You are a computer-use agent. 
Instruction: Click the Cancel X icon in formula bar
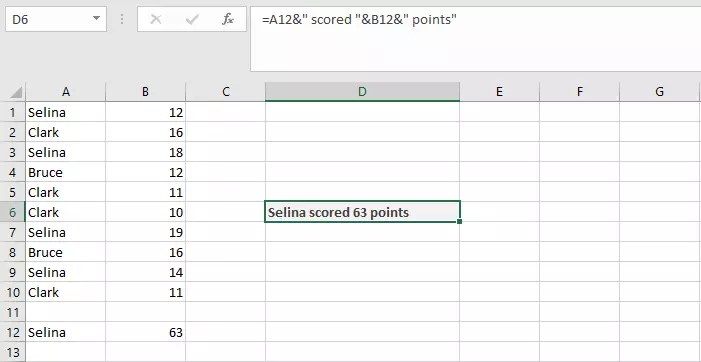[x=156, y=19]
